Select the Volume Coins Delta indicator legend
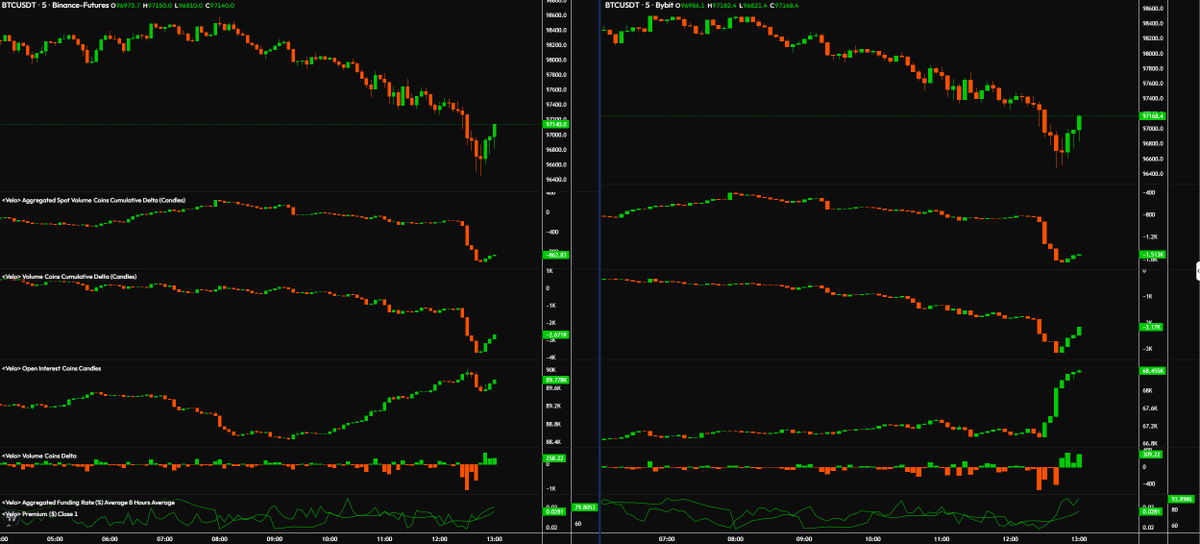This screenshot has width=1200, height=544. (39, 455)
